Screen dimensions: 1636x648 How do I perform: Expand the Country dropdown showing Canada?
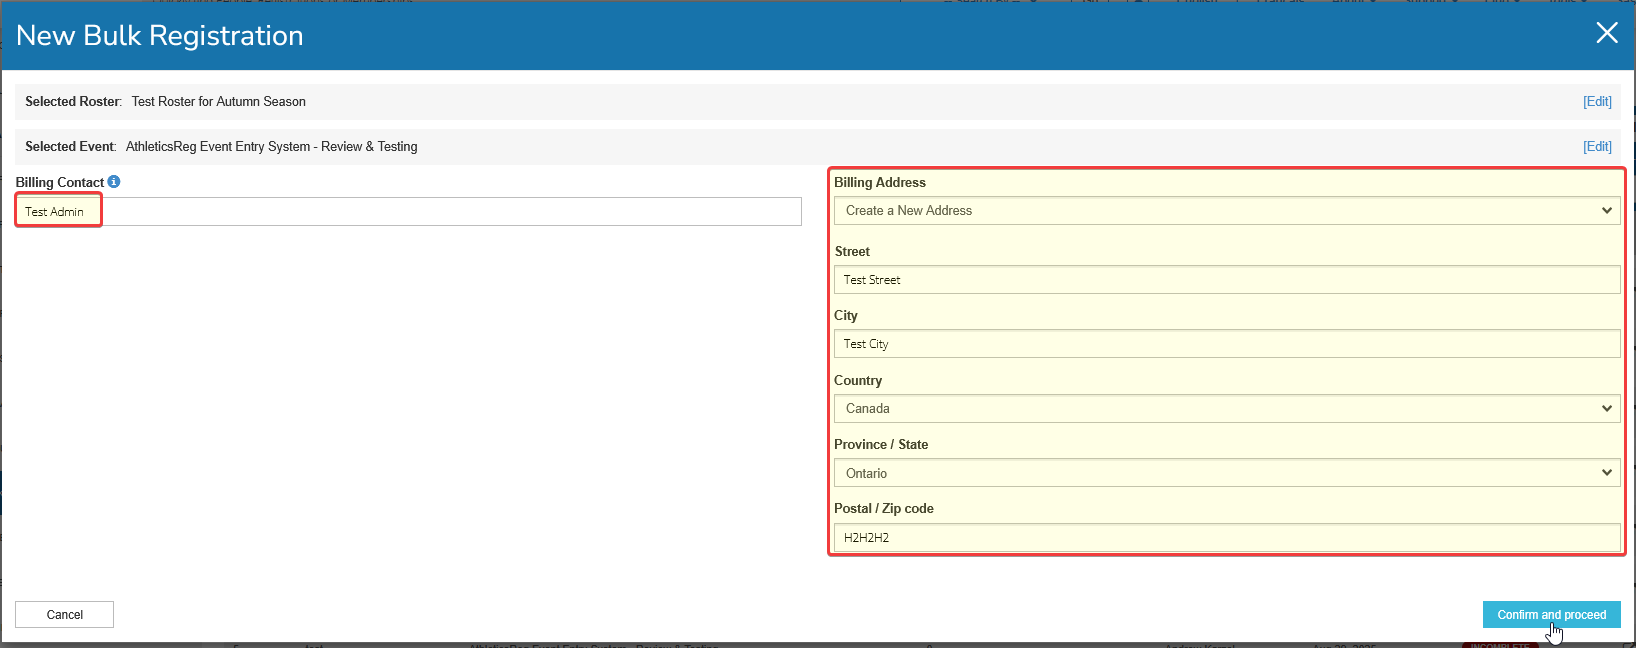coord(1226,409)
